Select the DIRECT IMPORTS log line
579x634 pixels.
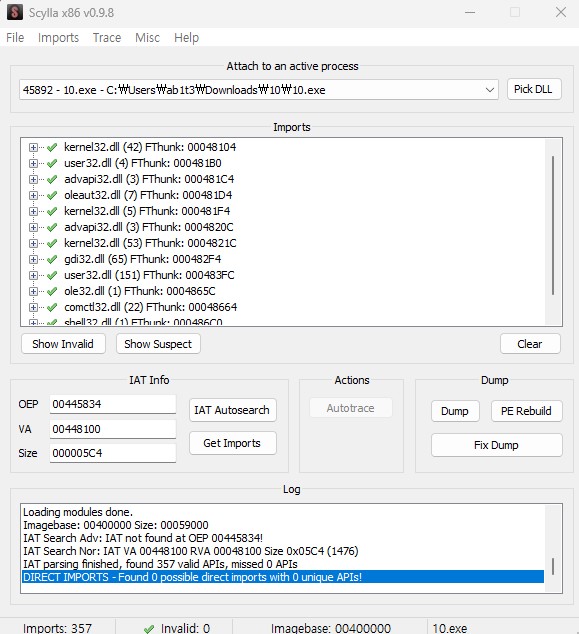(x=283, y=577)
